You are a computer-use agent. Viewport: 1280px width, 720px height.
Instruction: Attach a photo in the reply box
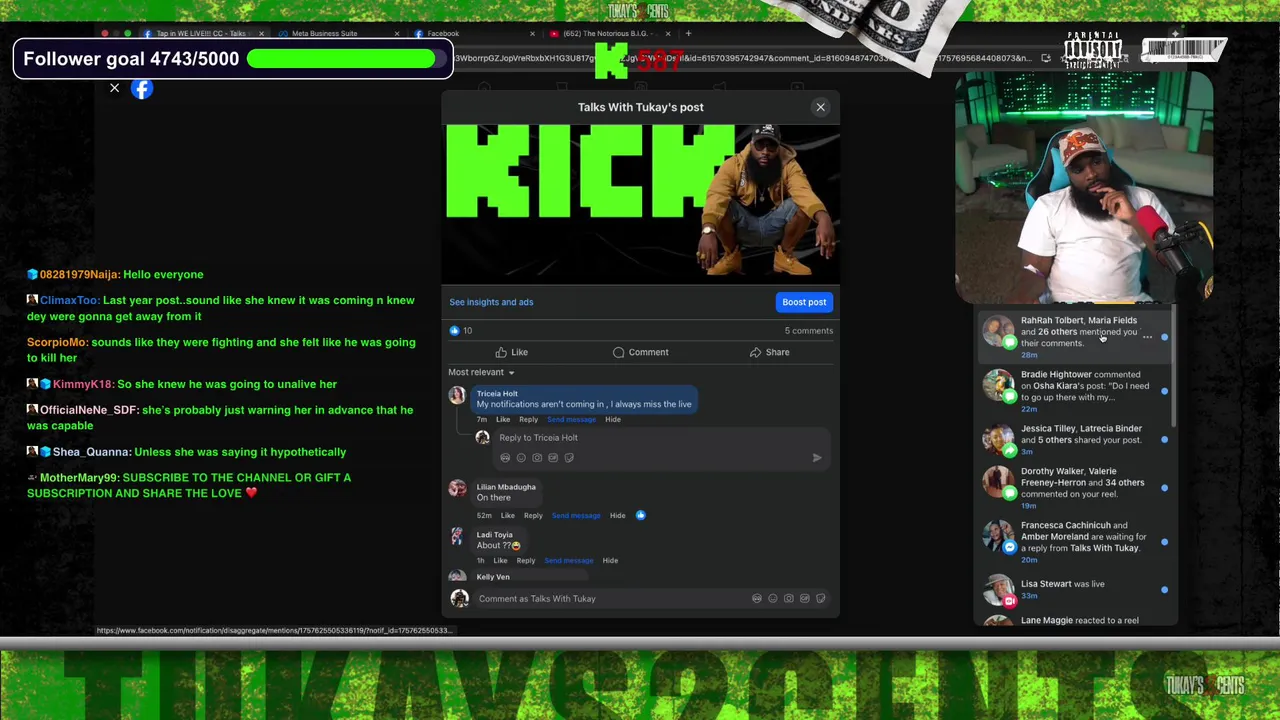point(537,458)
